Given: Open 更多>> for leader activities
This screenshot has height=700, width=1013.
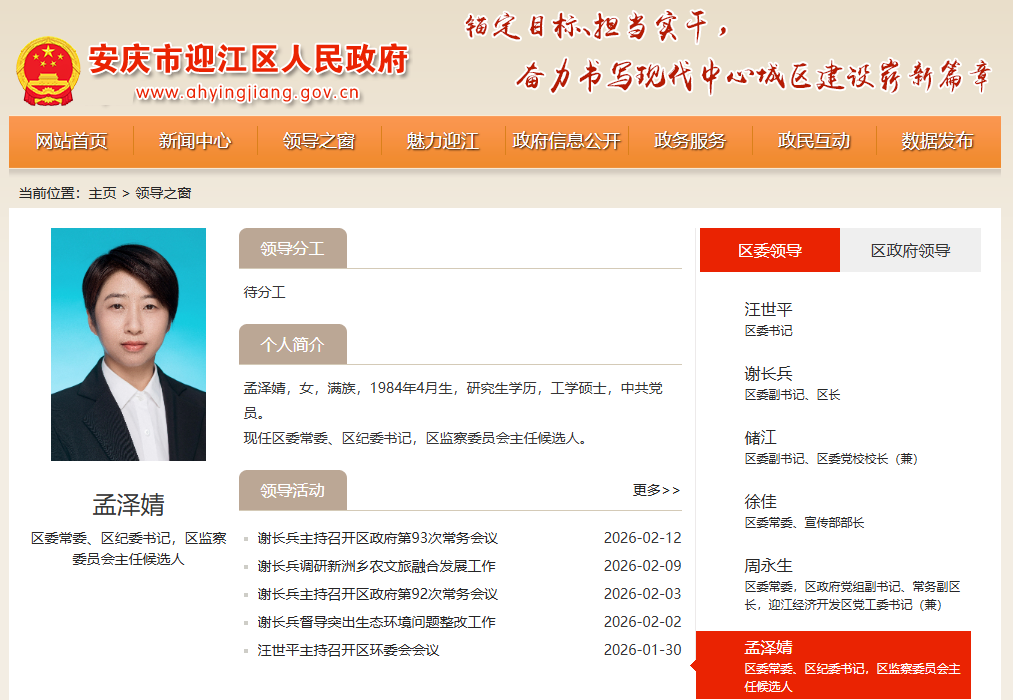Looking at the screenshot, I should click(x=656, y=490).
